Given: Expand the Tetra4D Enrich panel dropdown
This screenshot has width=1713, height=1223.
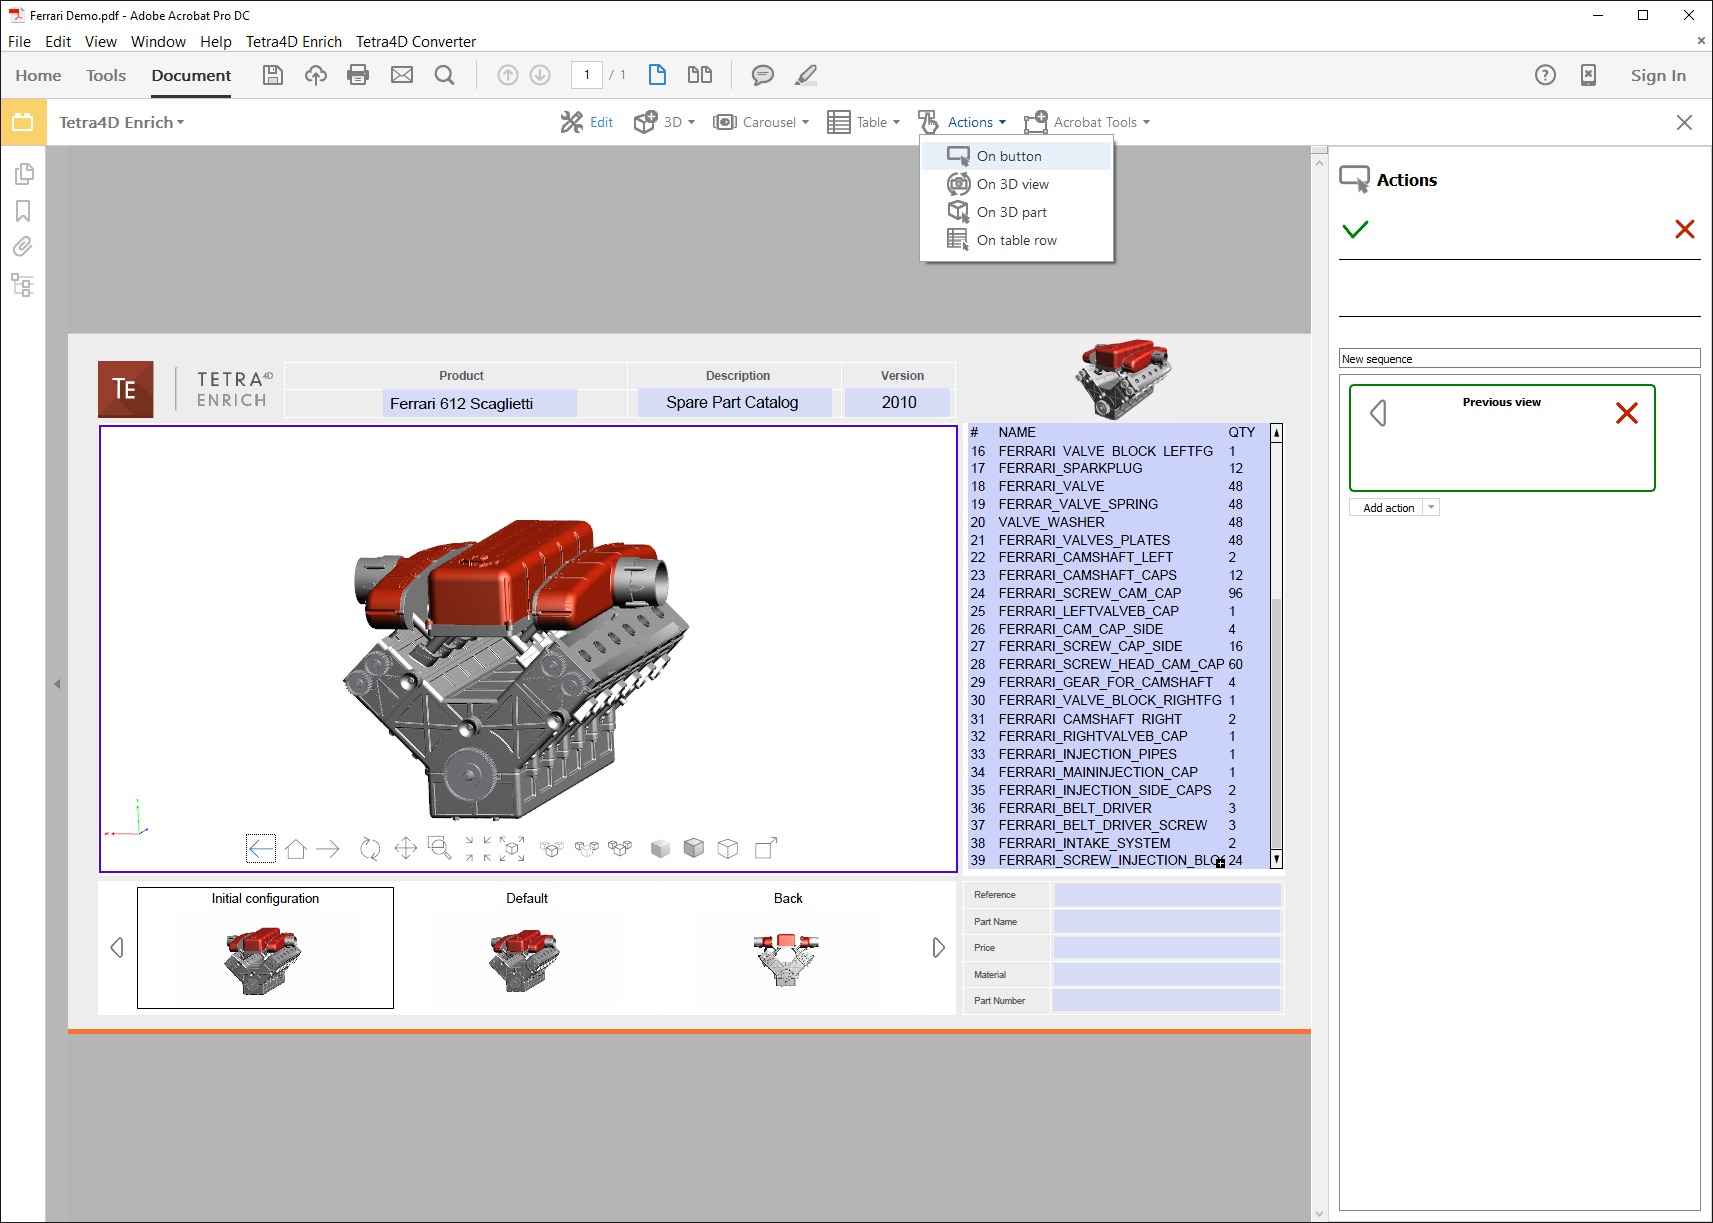Looking at the screenshot, I should point(122,122).
